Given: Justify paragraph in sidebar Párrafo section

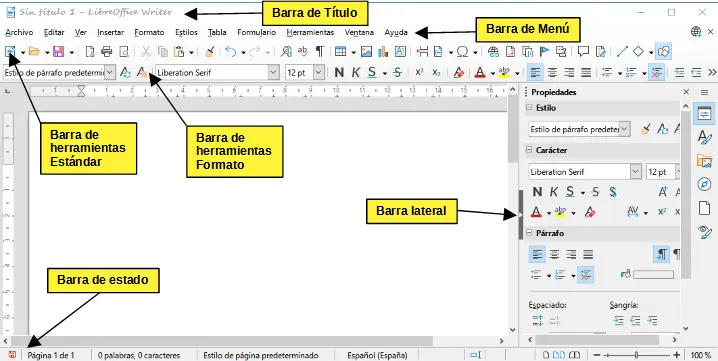Looking at the screenshot, I should tap(588, 254).
